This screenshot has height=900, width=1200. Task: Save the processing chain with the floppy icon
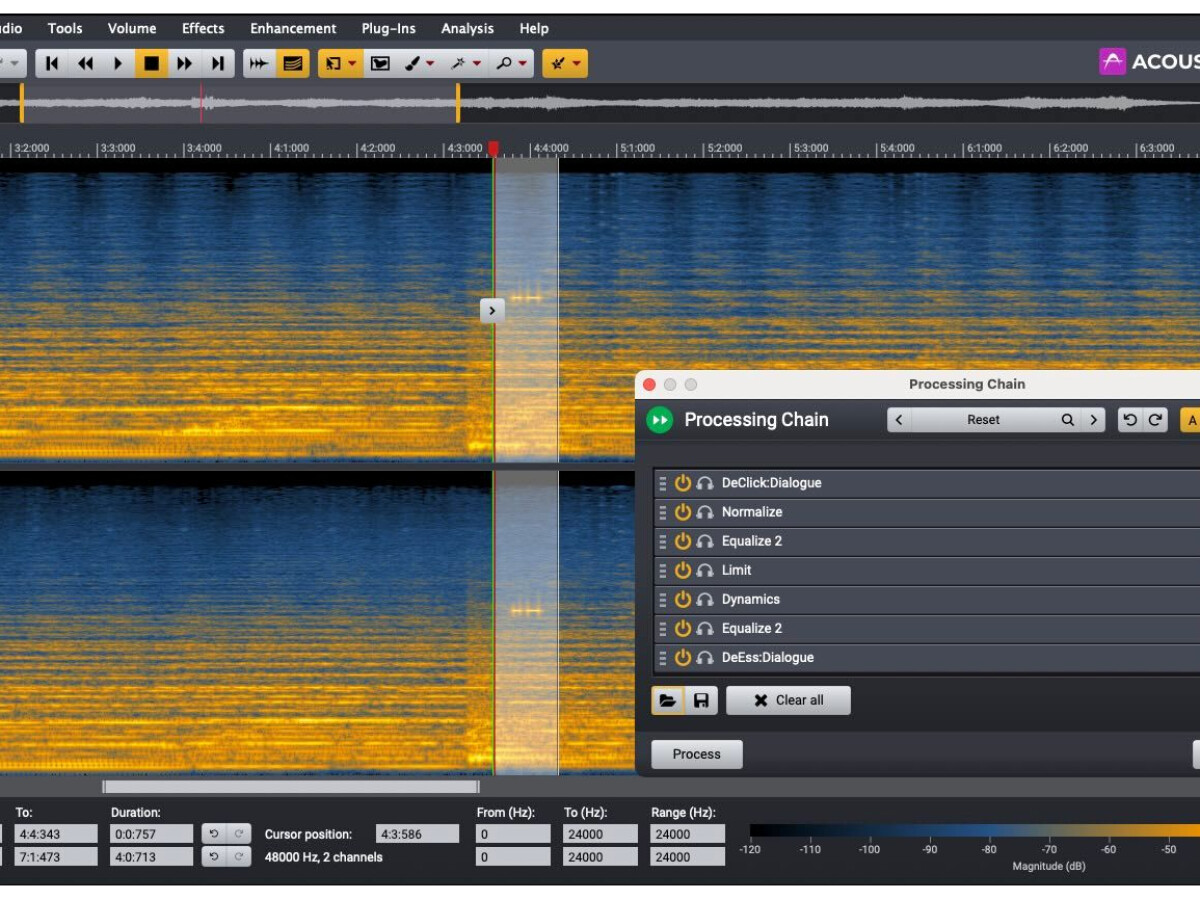pos(701,700)
